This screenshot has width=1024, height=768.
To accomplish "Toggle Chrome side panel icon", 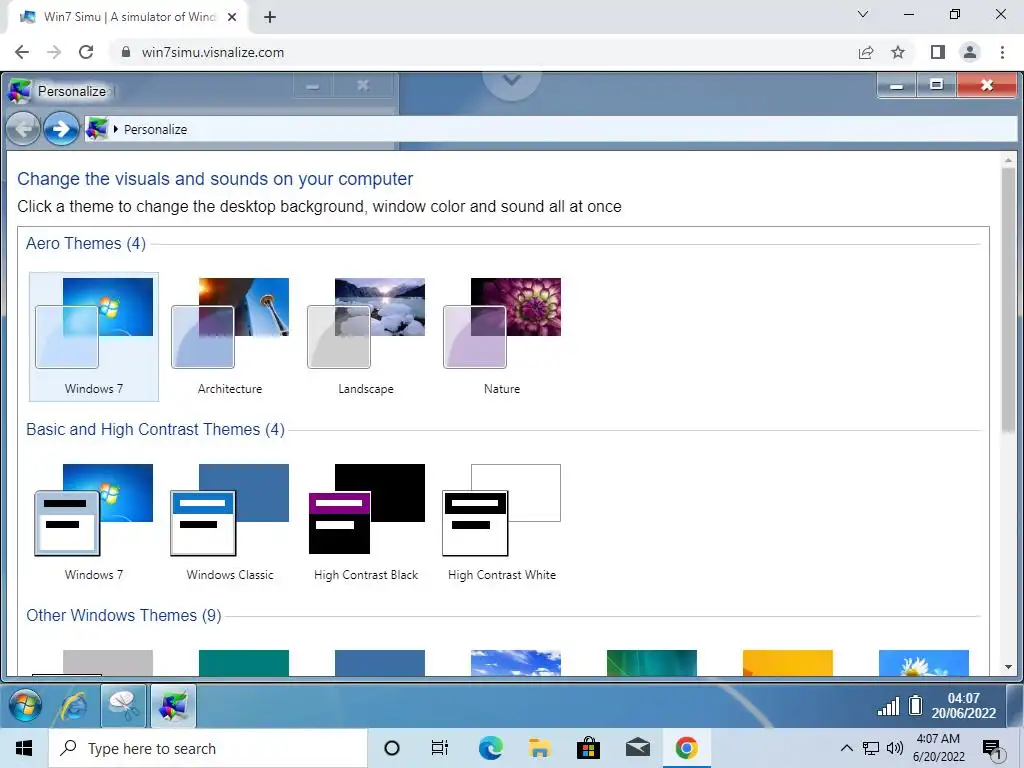I will pos(938,52).
